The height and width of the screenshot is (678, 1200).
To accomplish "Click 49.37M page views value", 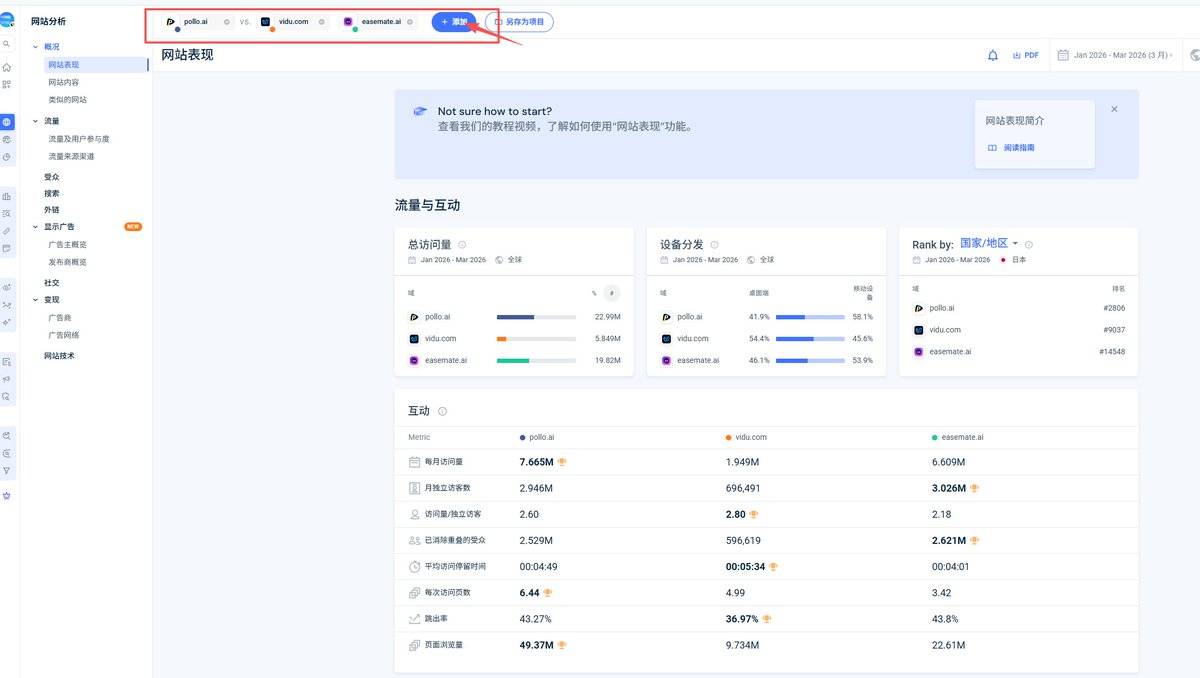I will [536, 645].
